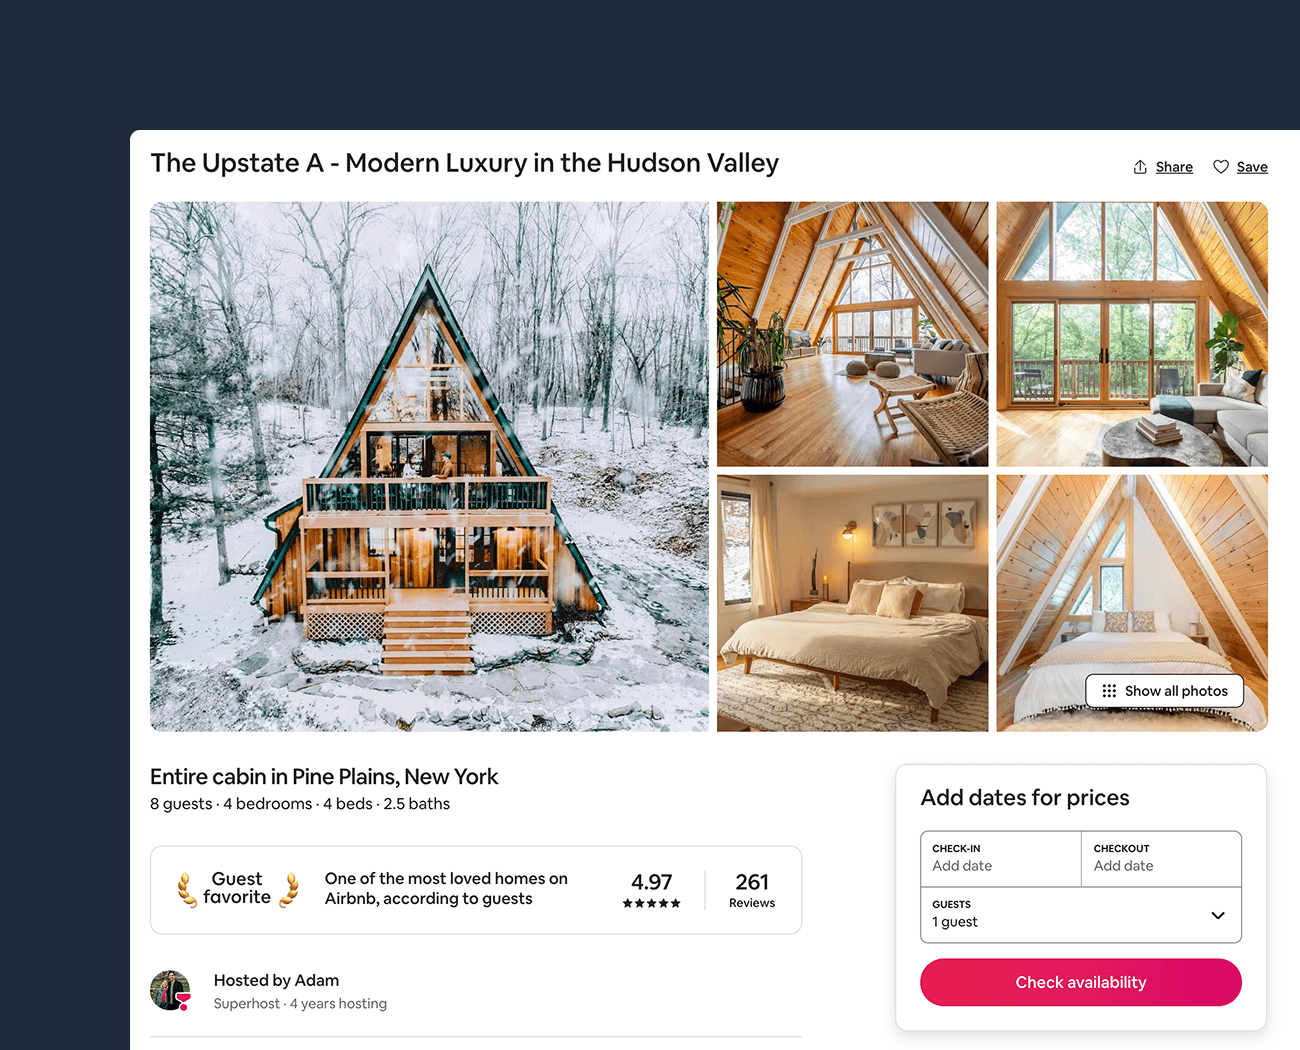Open the Share link
Image resolution: width=1300 pixels, height=1050 pixels.
(1174, 167)
